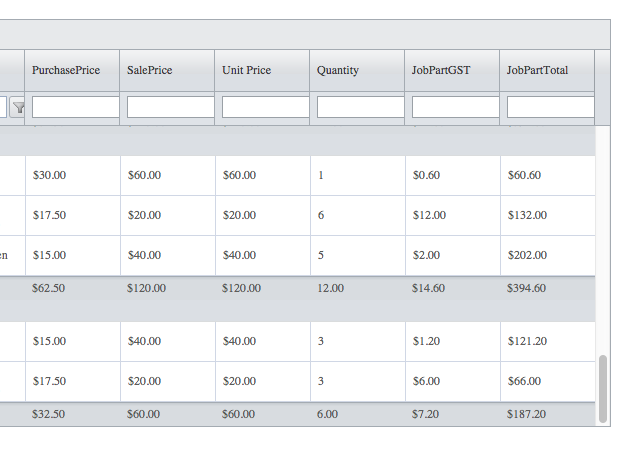Focus the JobPartTotal filter field
The image size is (626, 464).
(x=550, y=107)
